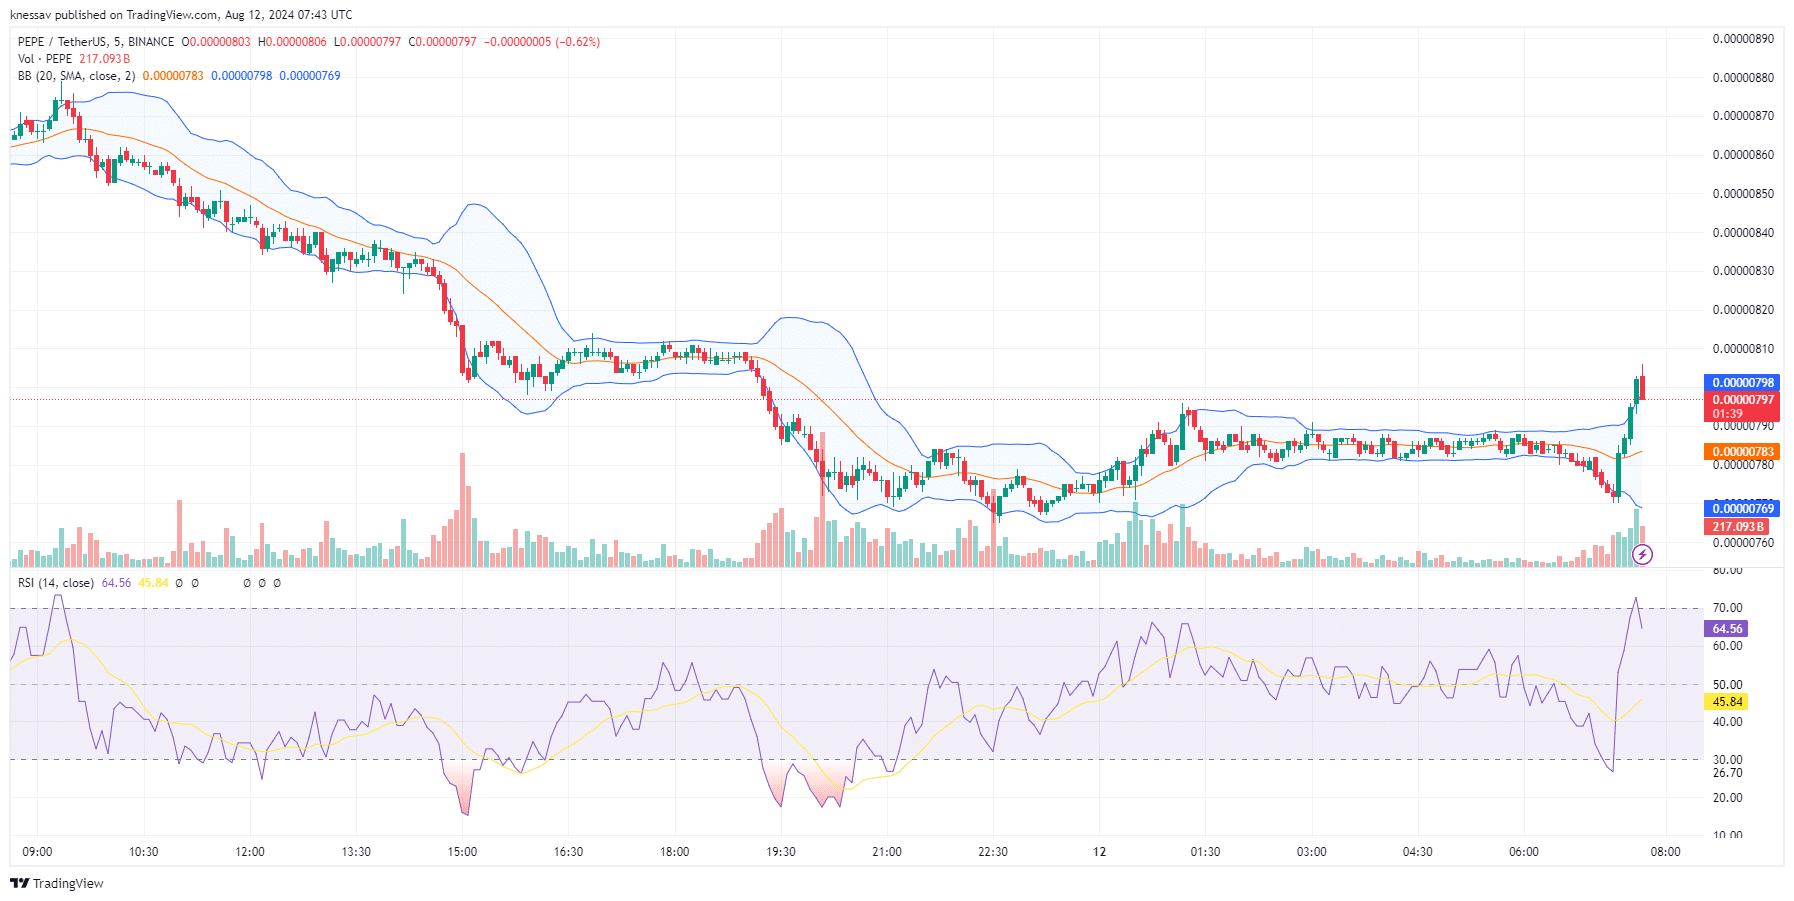Image resolution: width=1794 pixels, height=901 pixels.
Task: Click the open value O0.00000803 in legend
Action: point(216,42)
